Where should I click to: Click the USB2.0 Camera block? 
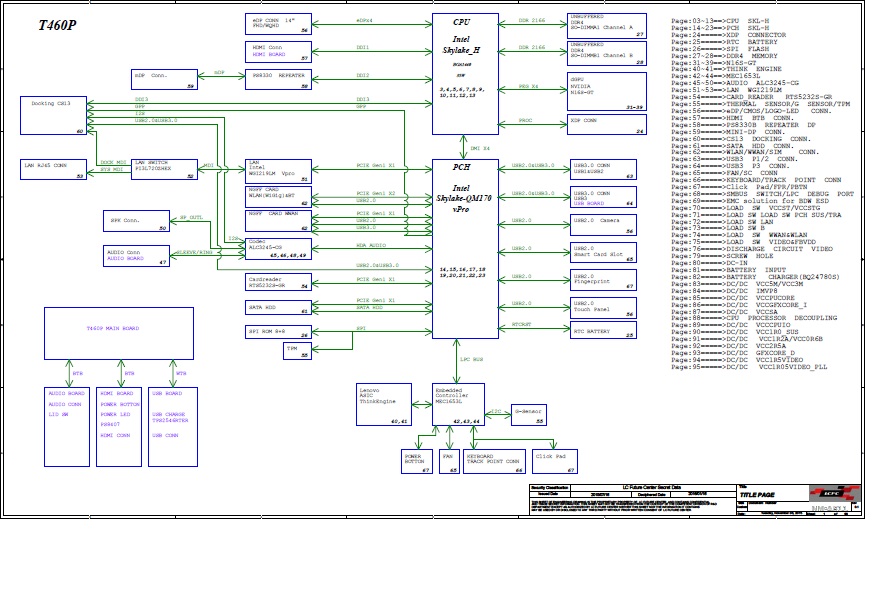click(604, 225)
